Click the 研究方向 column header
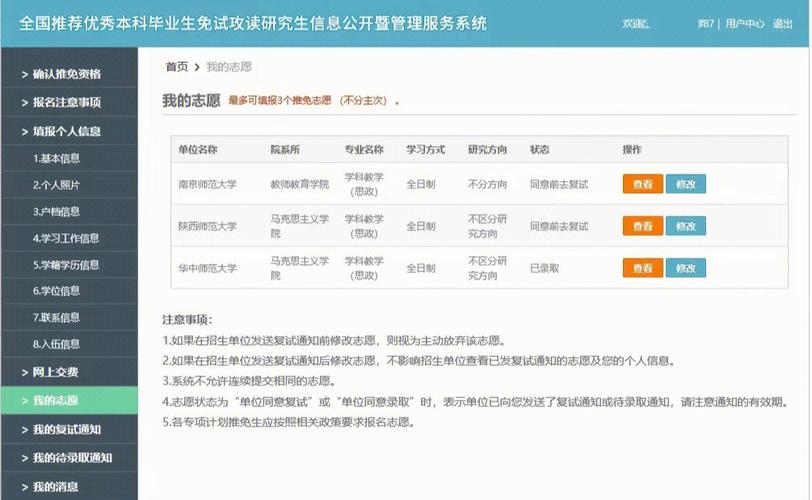This screenshot has height=500, width=812. [487, 150]
